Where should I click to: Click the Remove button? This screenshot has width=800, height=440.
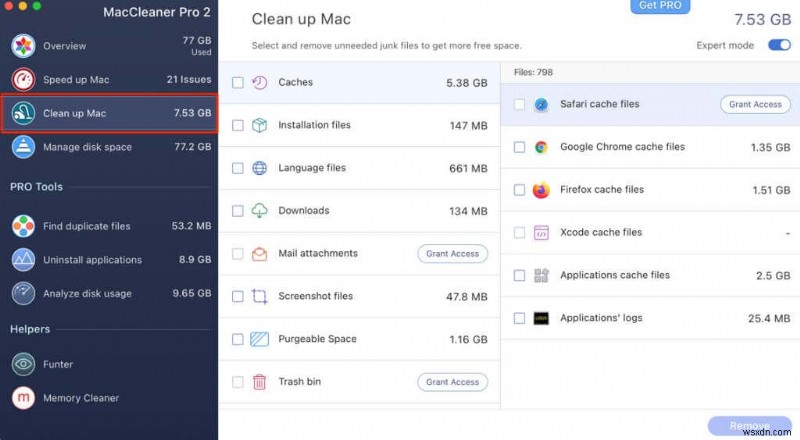749,425
